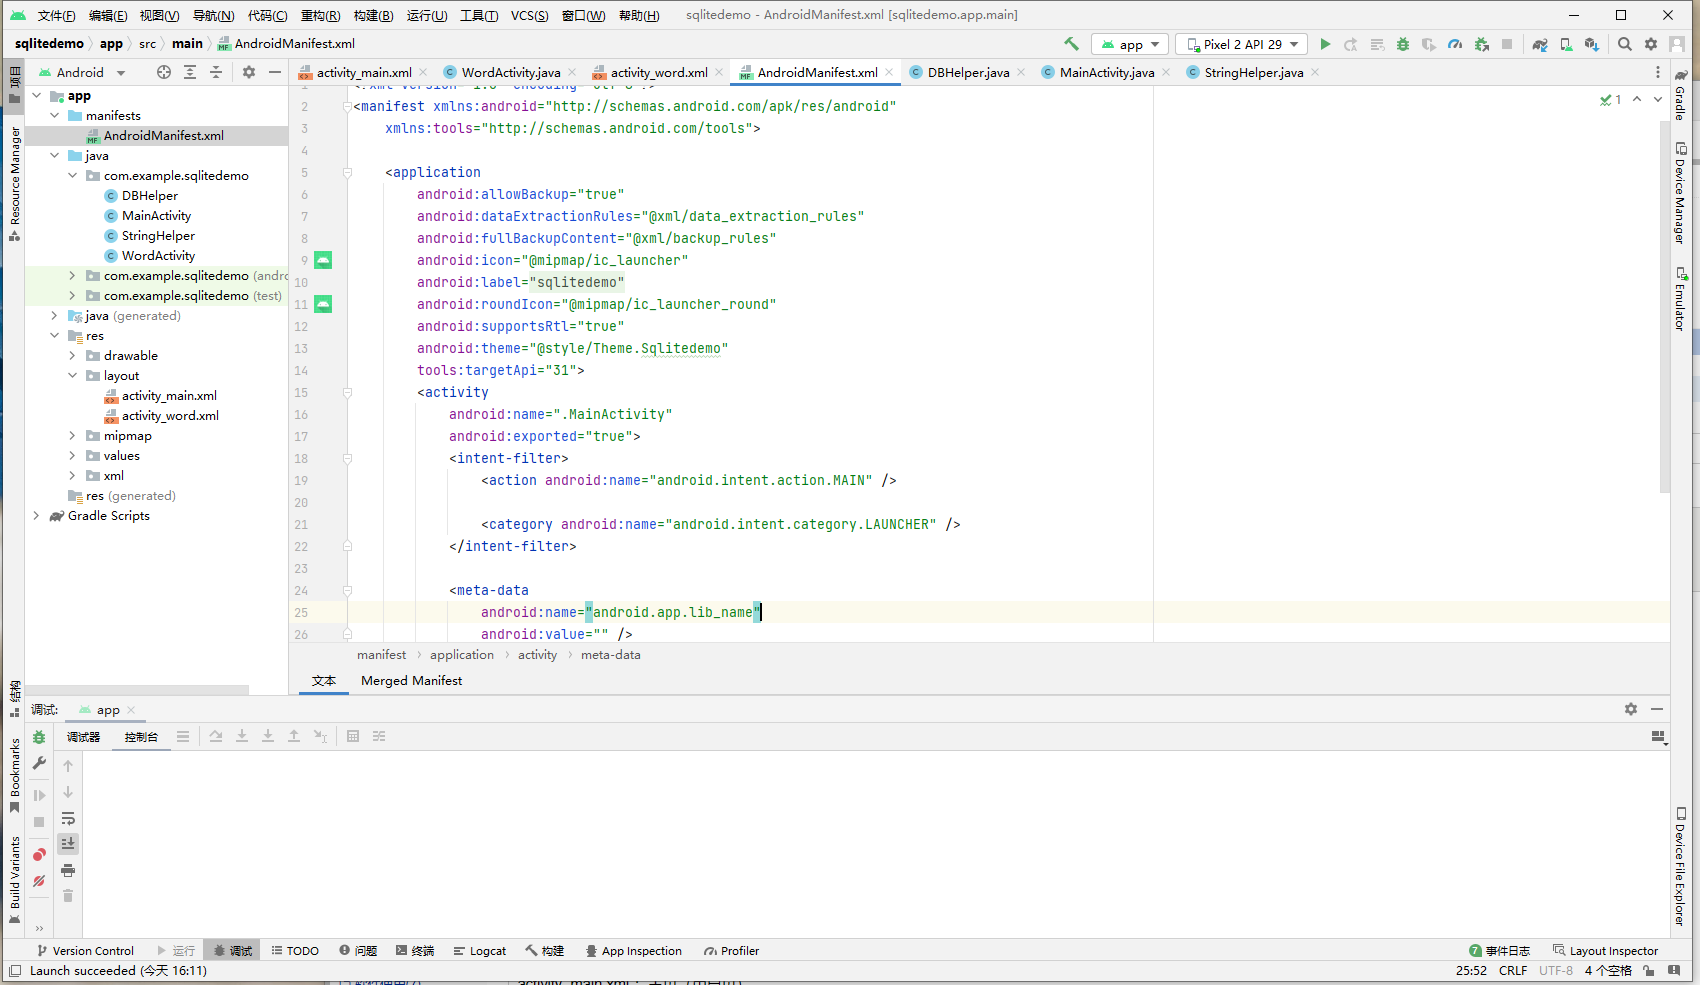Open SDK Manager icon in top toolbar

click(x=1592, y=44)
